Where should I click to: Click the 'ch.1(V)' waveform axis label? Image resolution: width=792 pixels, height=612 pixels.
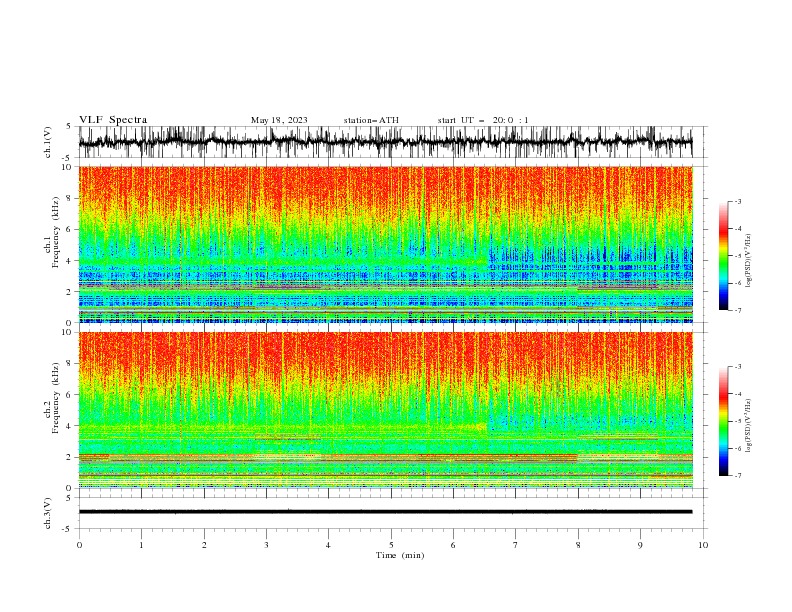coord(48,142)
